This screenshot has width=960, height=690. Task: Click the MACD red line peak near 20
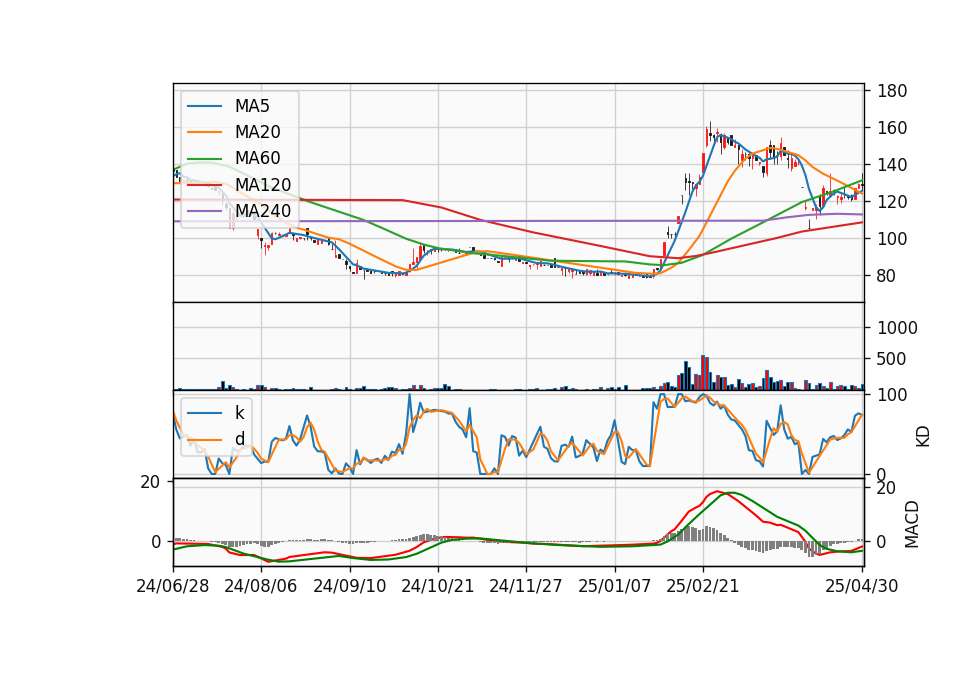(x=717, y=492)
